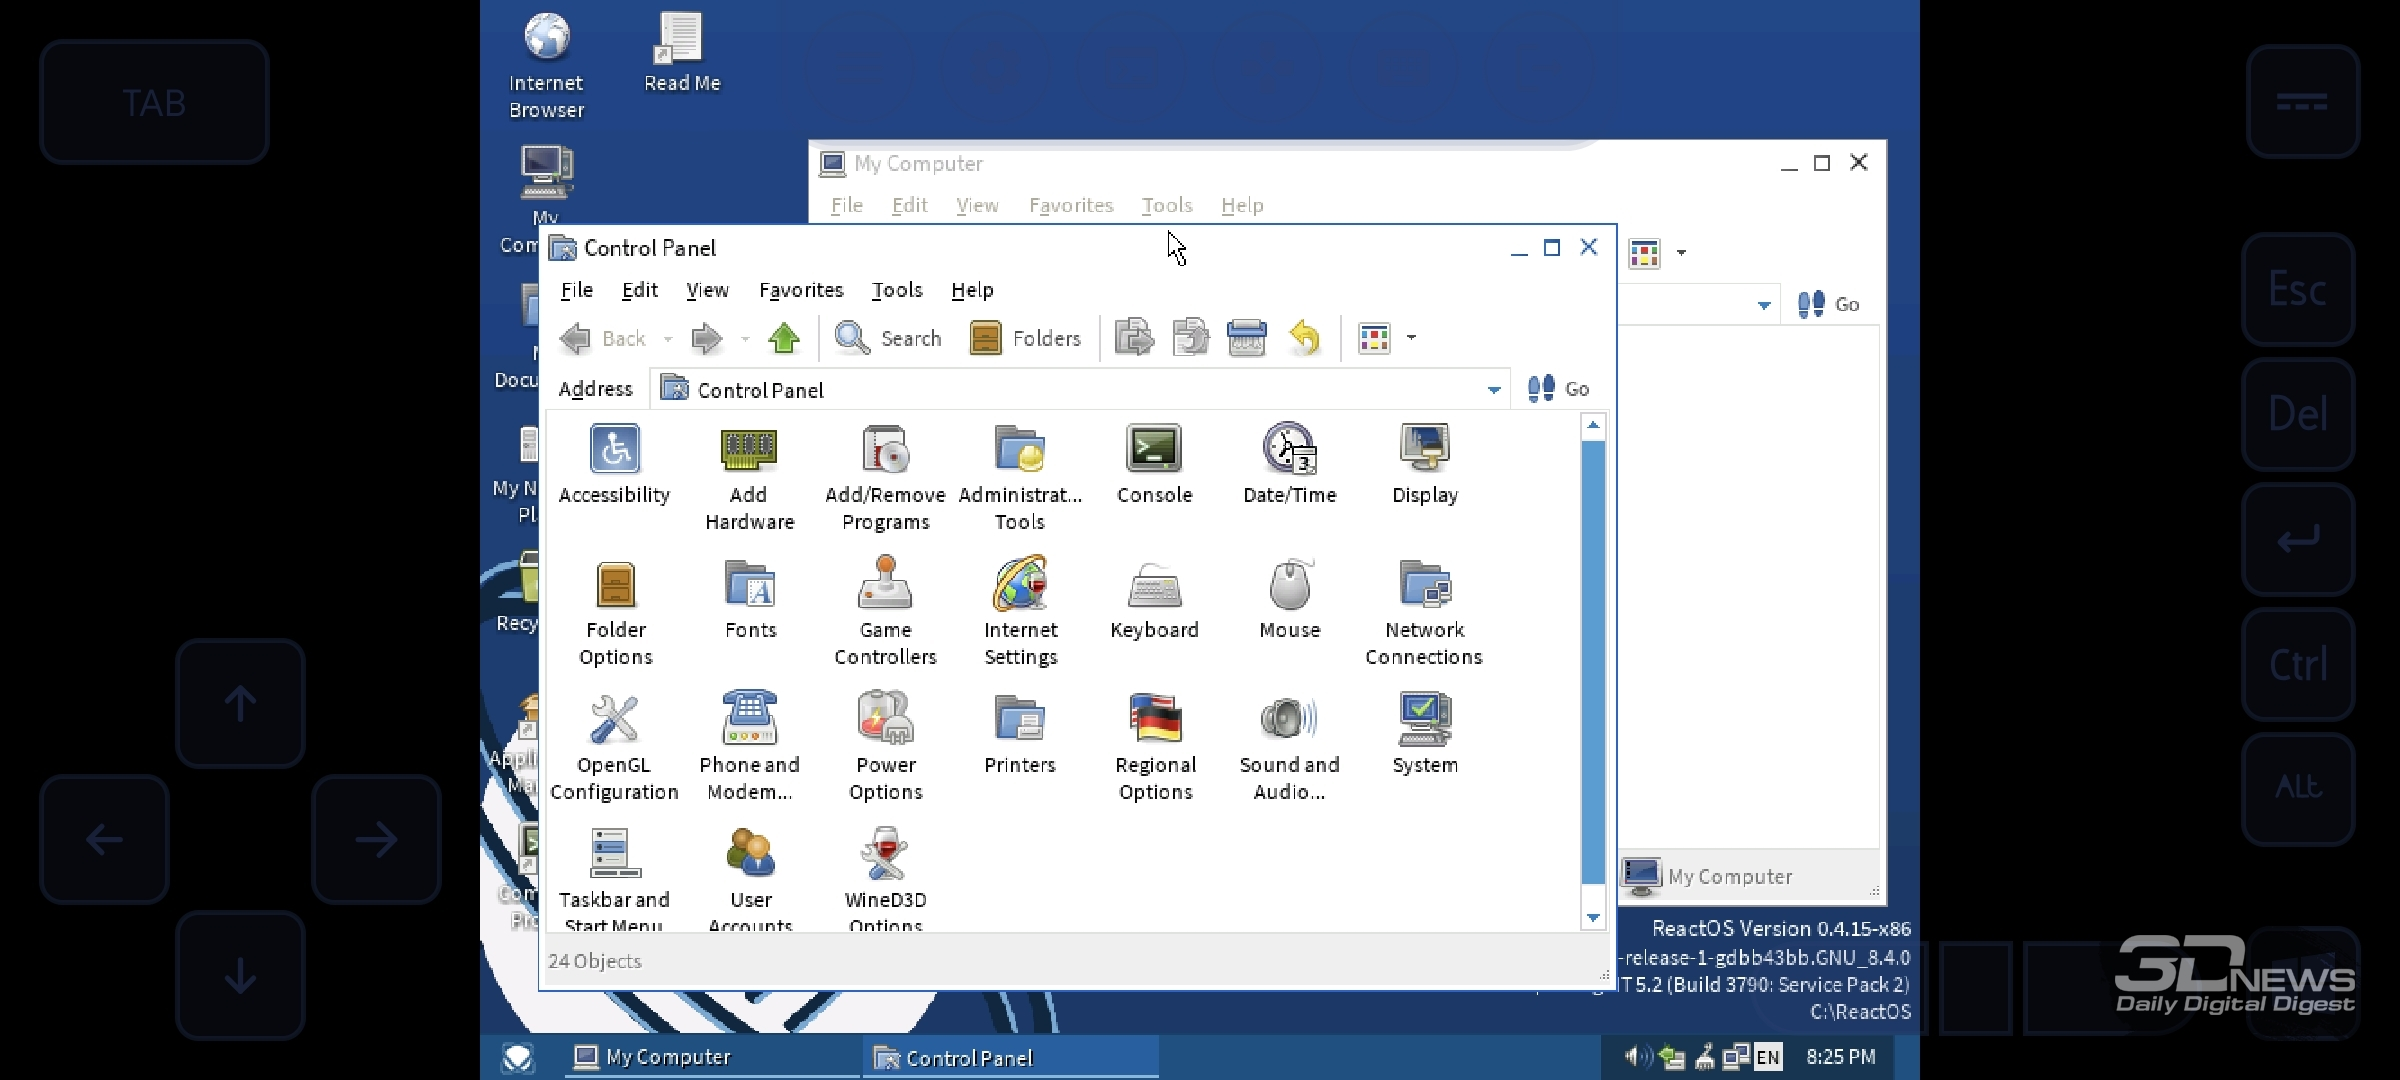This screenshot has height=1080, width=2400.
Task: Select the Sound and Audio icon
Action: click(1289, 720)
